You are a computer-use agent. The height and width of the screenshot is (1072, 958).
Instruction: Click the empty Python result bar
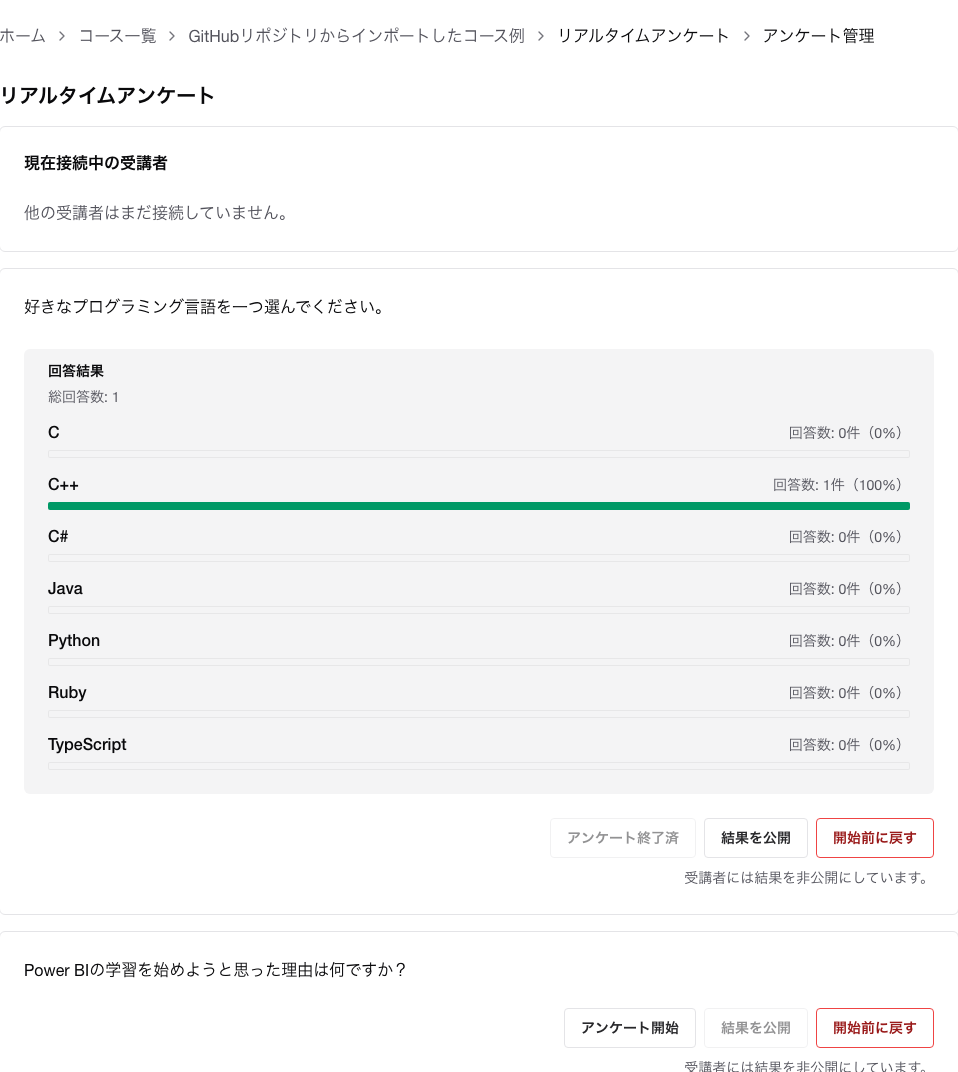click(478, 662)
